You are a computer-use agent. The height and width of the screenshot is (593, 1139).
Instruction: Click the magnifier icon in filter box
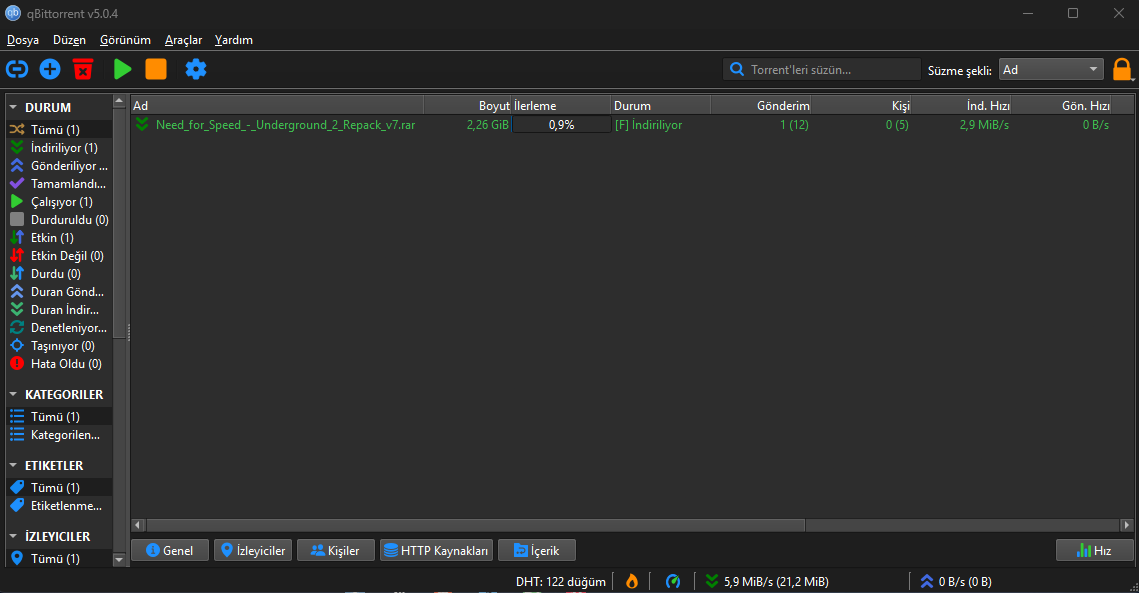point(737,69)
